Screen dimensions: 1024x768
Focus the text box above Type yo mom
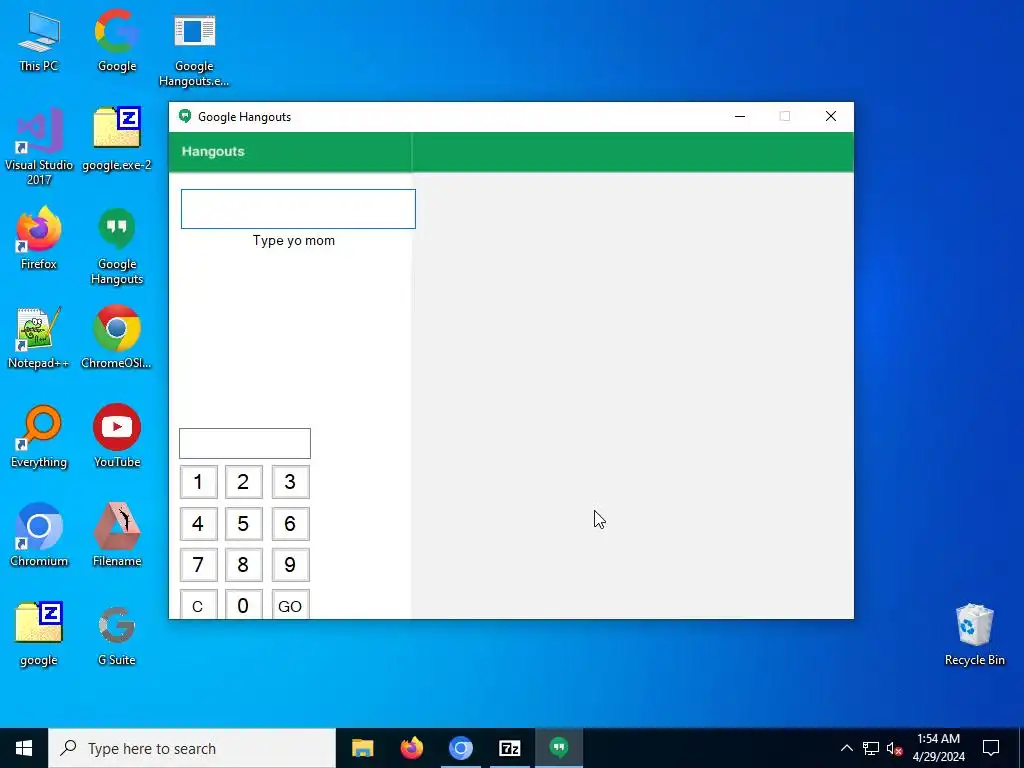tap(298, 209)
